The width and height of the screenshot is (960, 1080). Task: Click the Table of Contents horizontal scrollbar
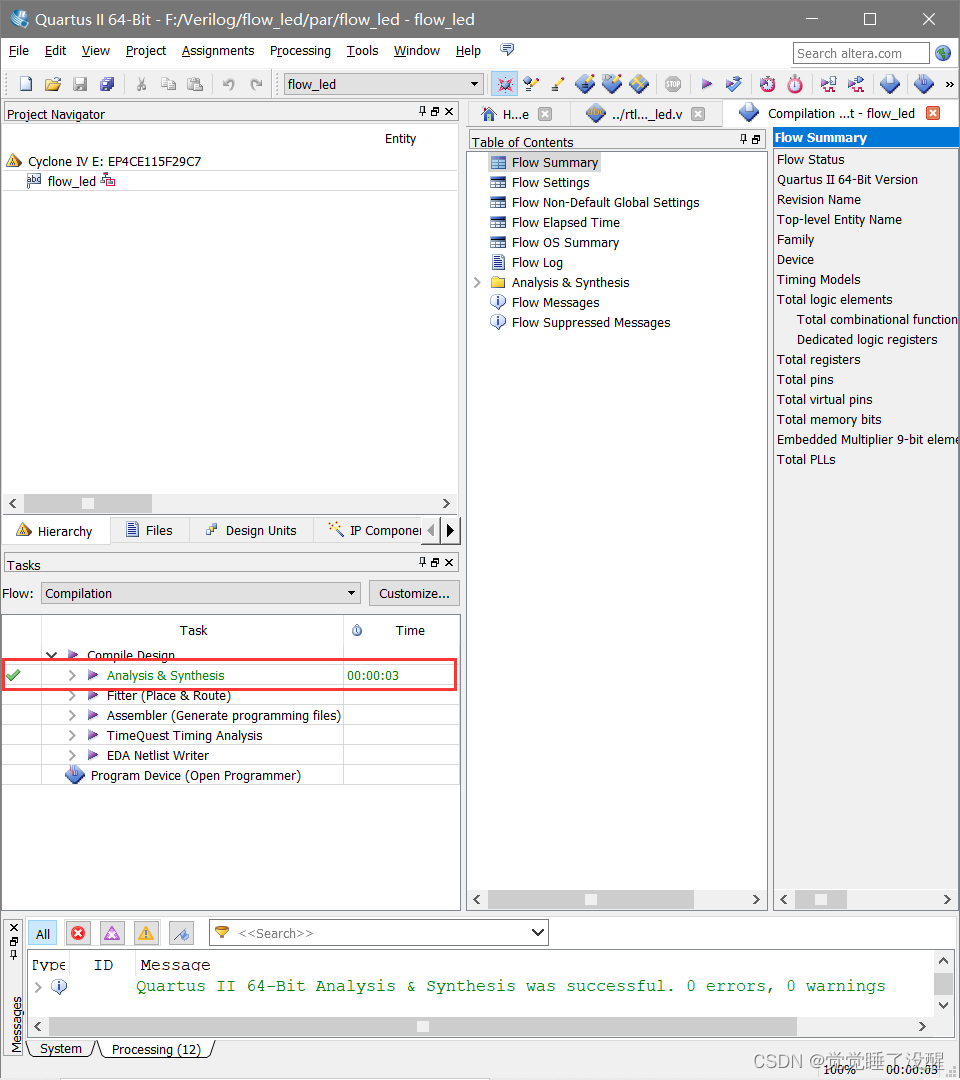(591, 899)
